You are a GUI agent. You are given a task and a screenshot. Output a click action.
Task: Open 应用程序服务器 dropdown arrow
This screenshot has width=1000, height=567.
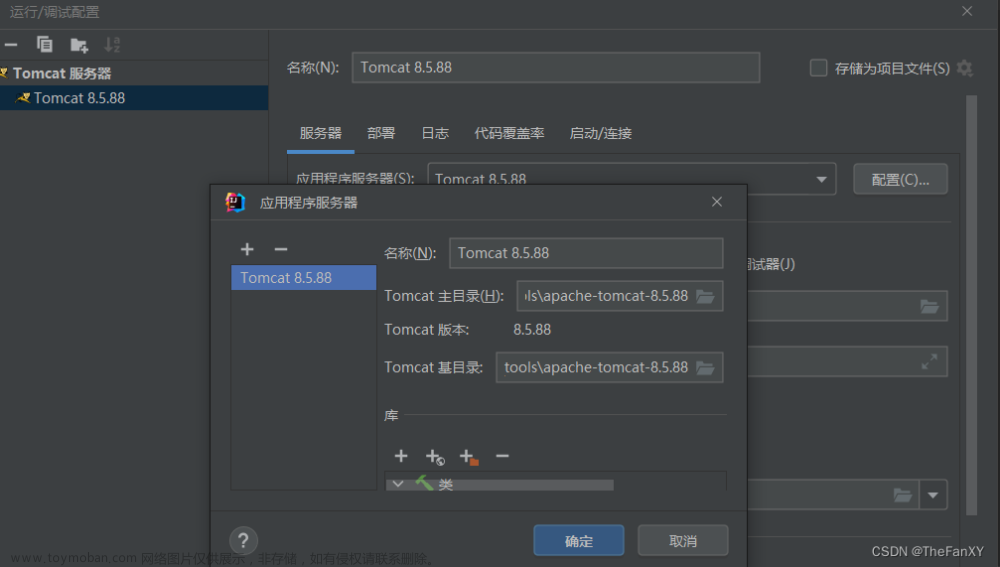tap(821, 179)
